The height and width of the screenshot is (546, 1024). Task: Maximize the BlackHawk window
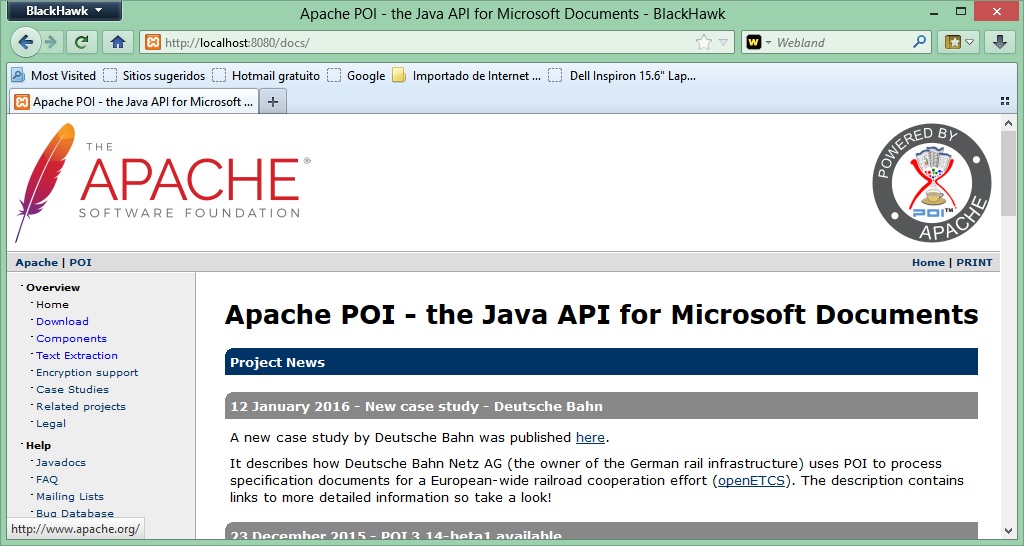click(961, 10)
